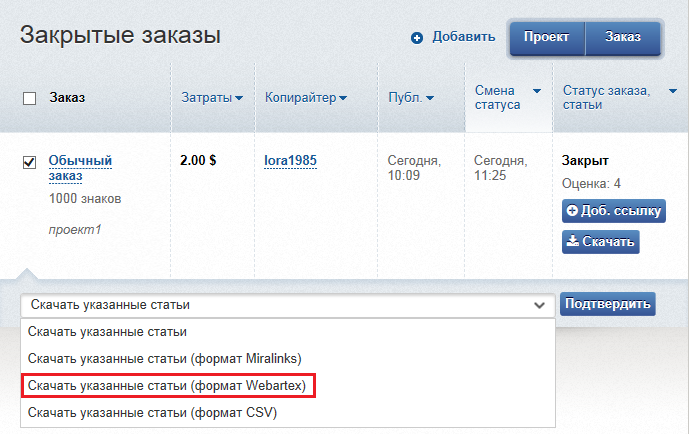689x434 pixels.
Task: Open the Копирайтер column filter
Action: (x=305, y=98)
